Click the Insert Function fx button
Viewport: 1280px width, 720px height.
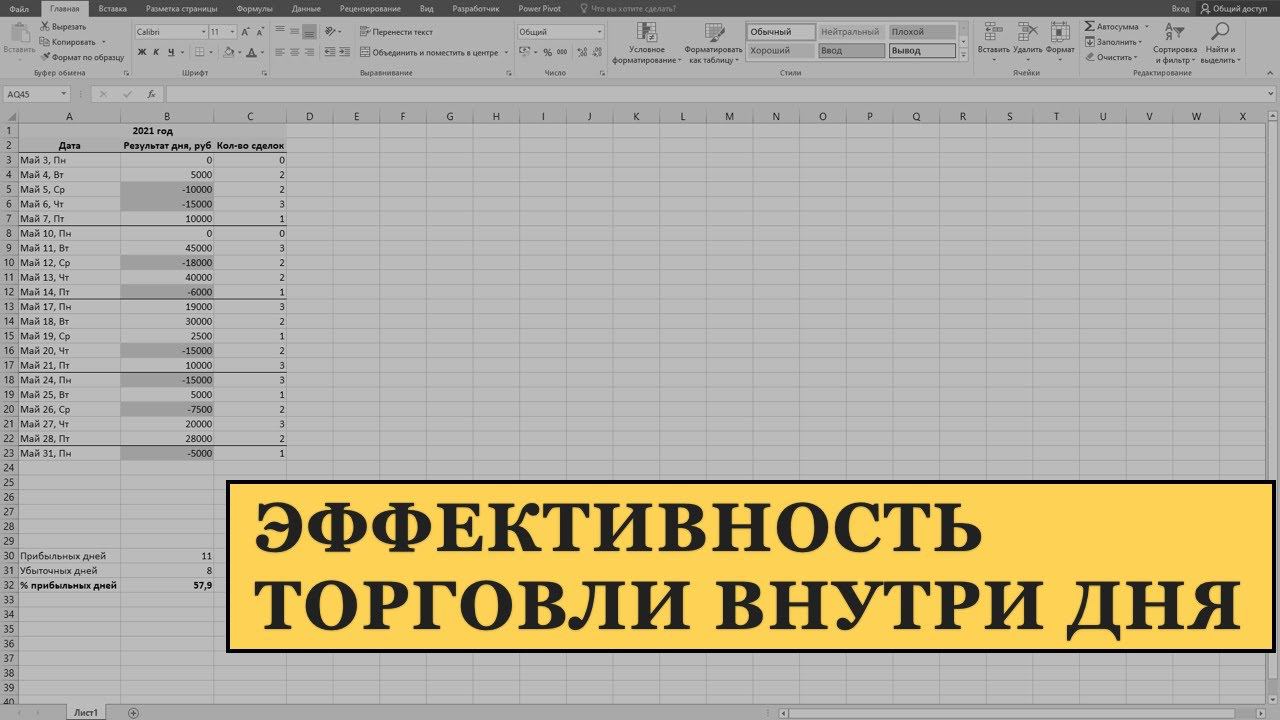151,94
